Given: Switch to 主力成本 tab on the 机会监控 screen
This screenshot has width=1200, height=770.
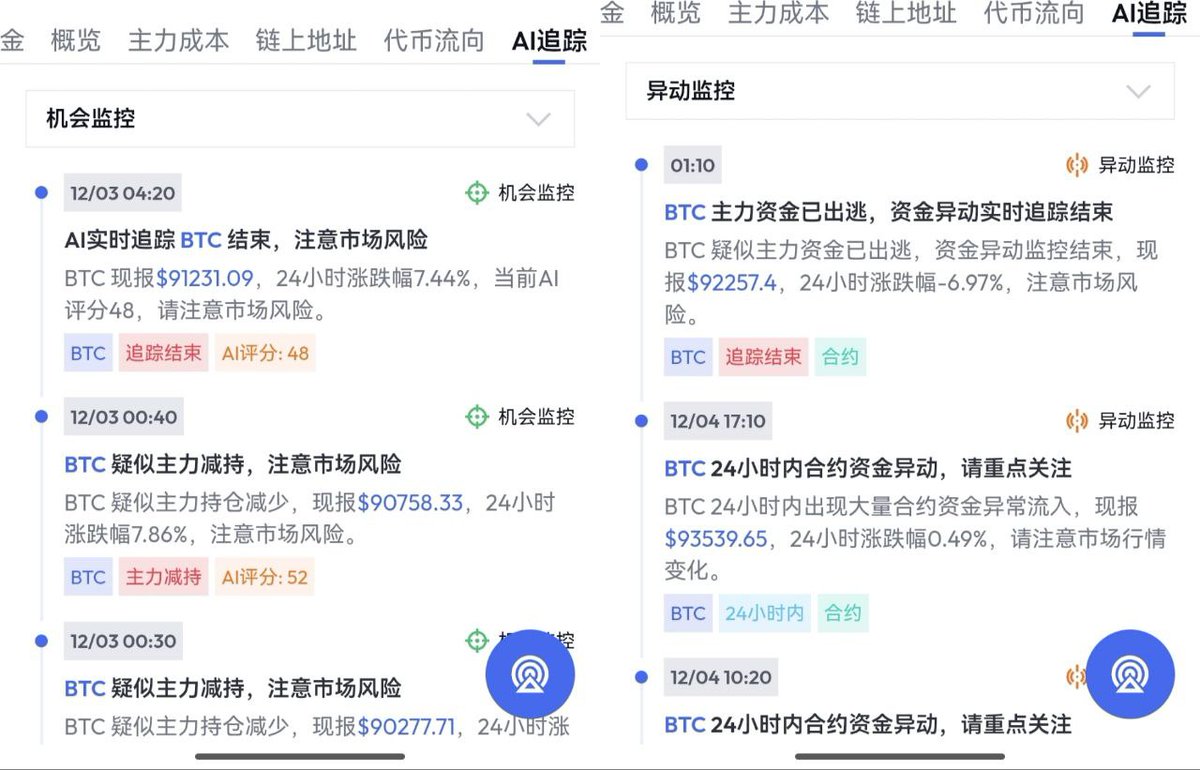Looking at the screenshot, I should [x=178, y=41].
